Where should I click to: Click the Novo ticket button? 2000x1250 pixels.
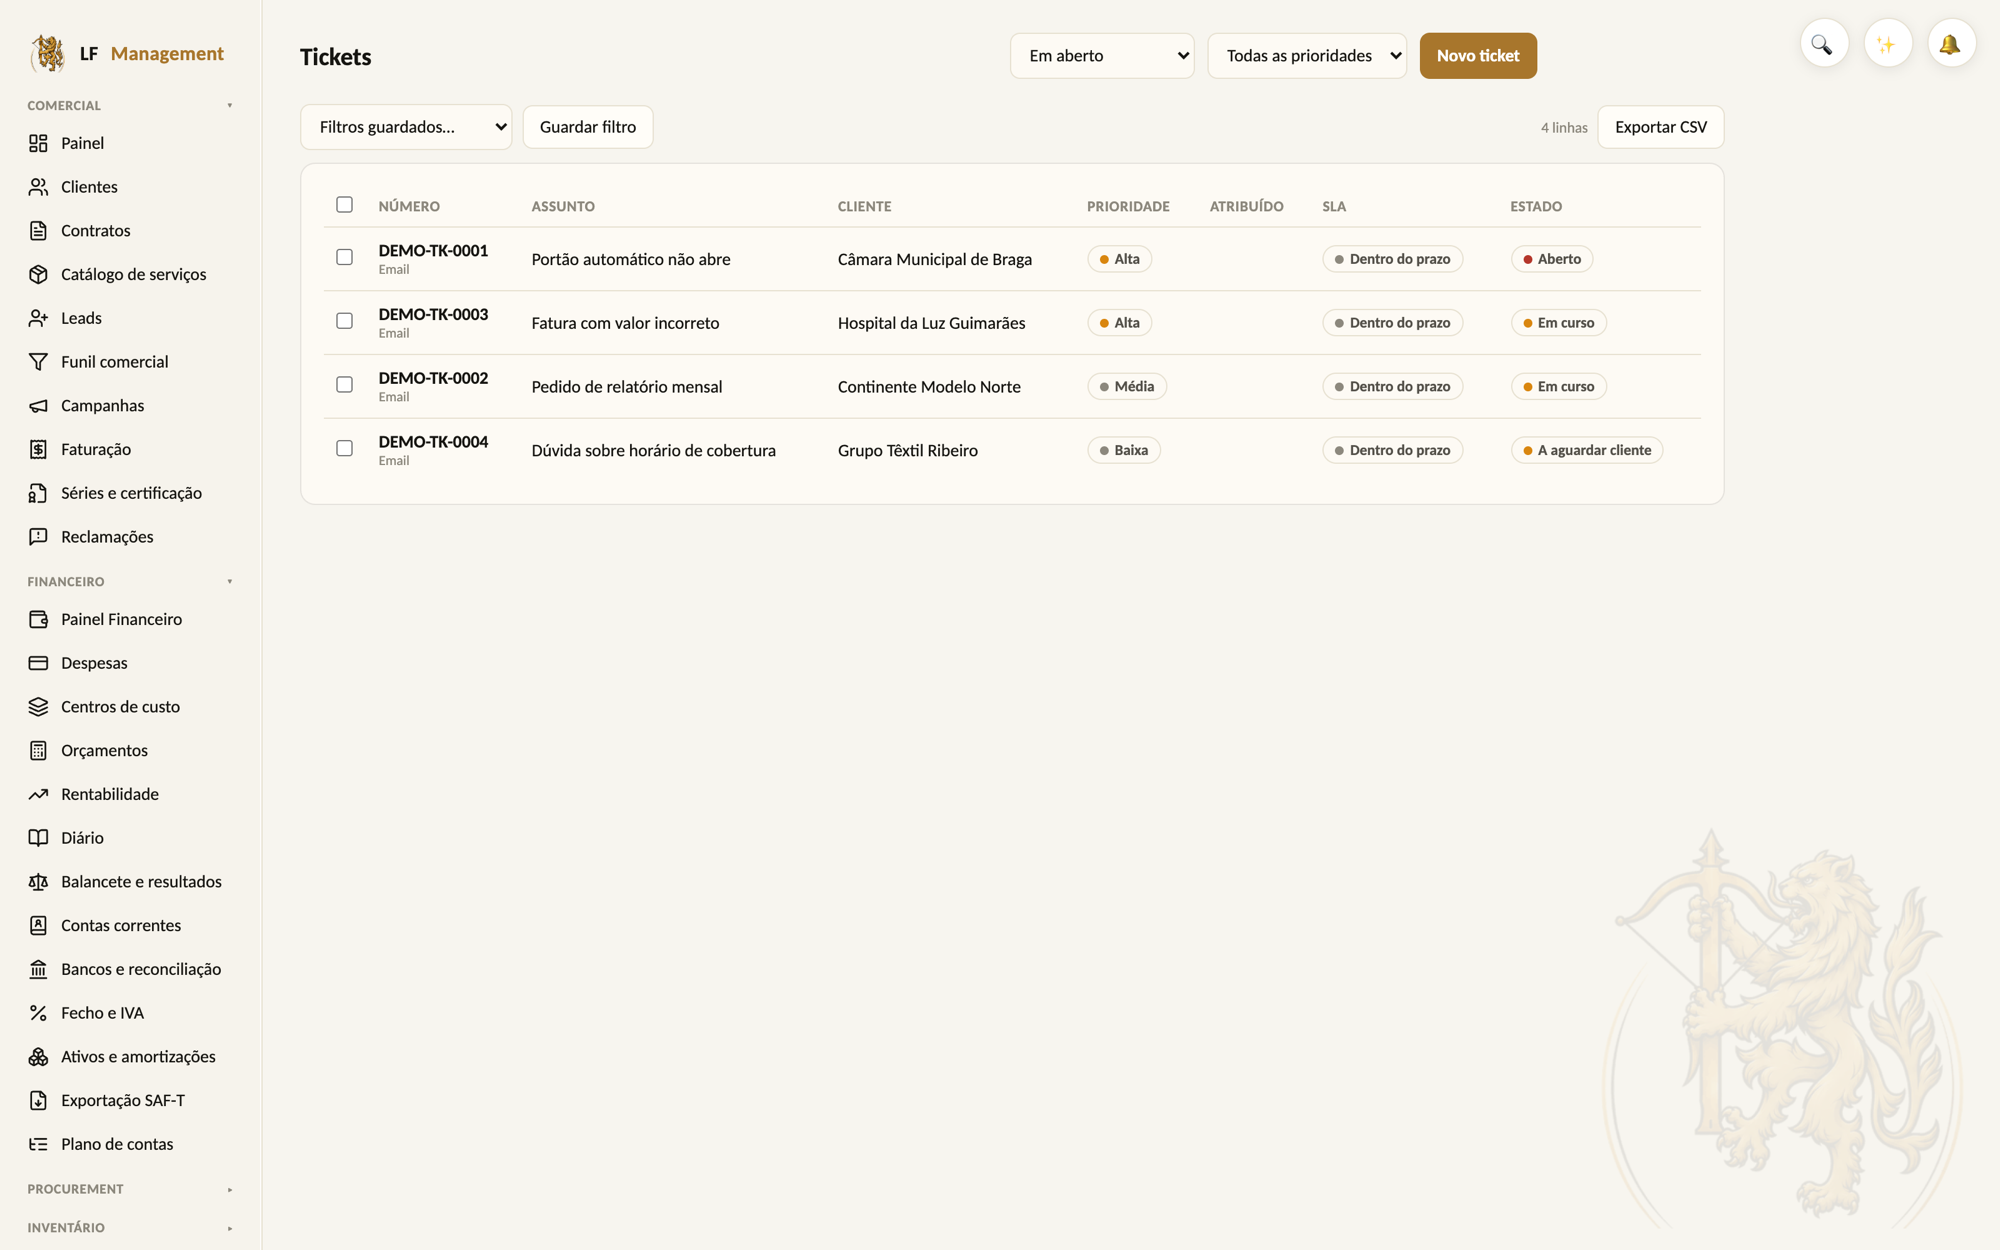1478,56
